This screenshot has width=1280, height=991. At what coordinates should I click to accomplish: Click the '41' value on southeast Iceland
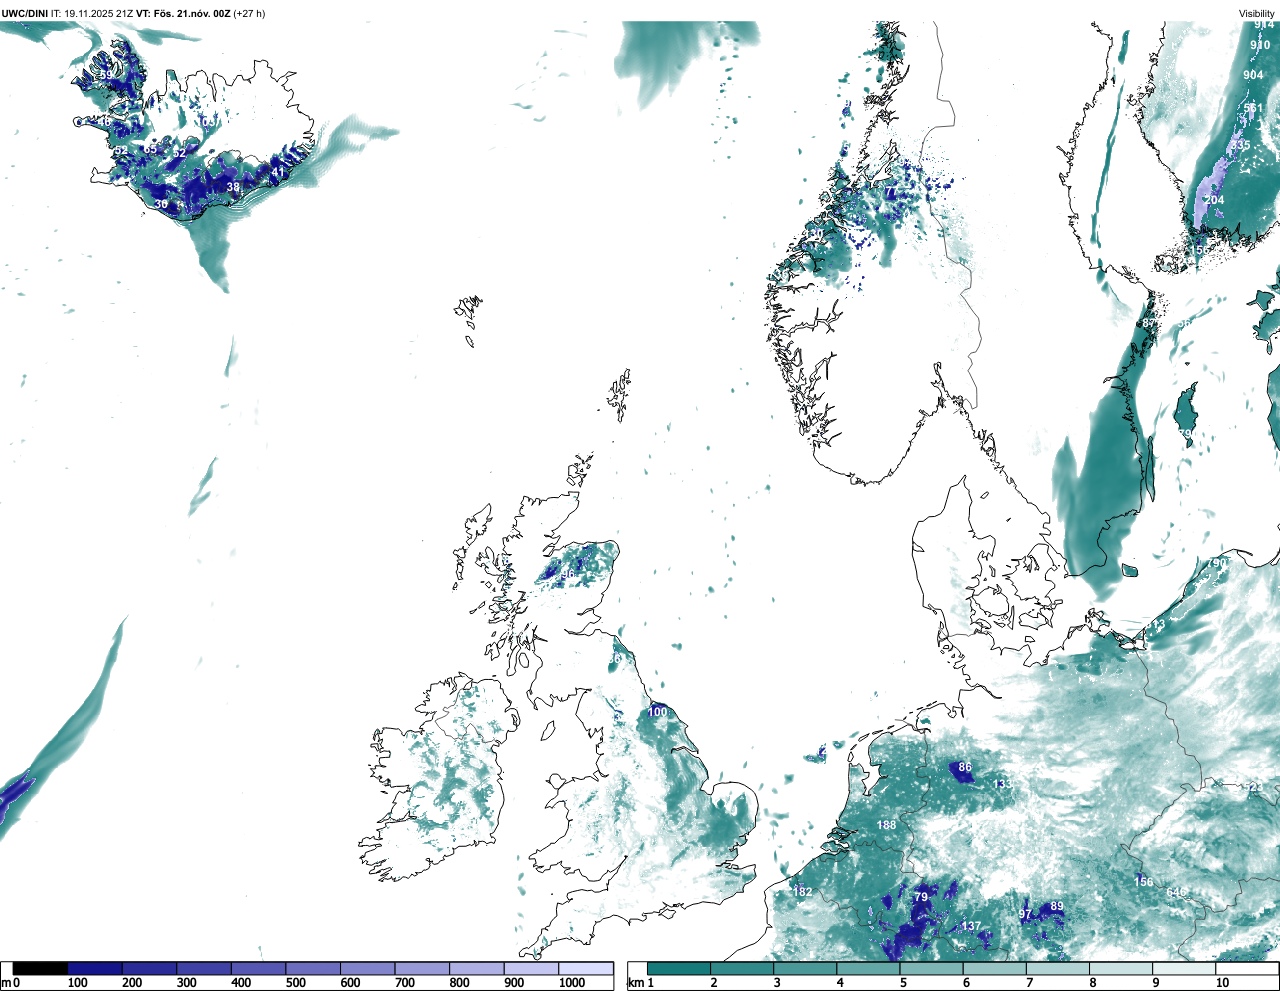pos(277,173)
